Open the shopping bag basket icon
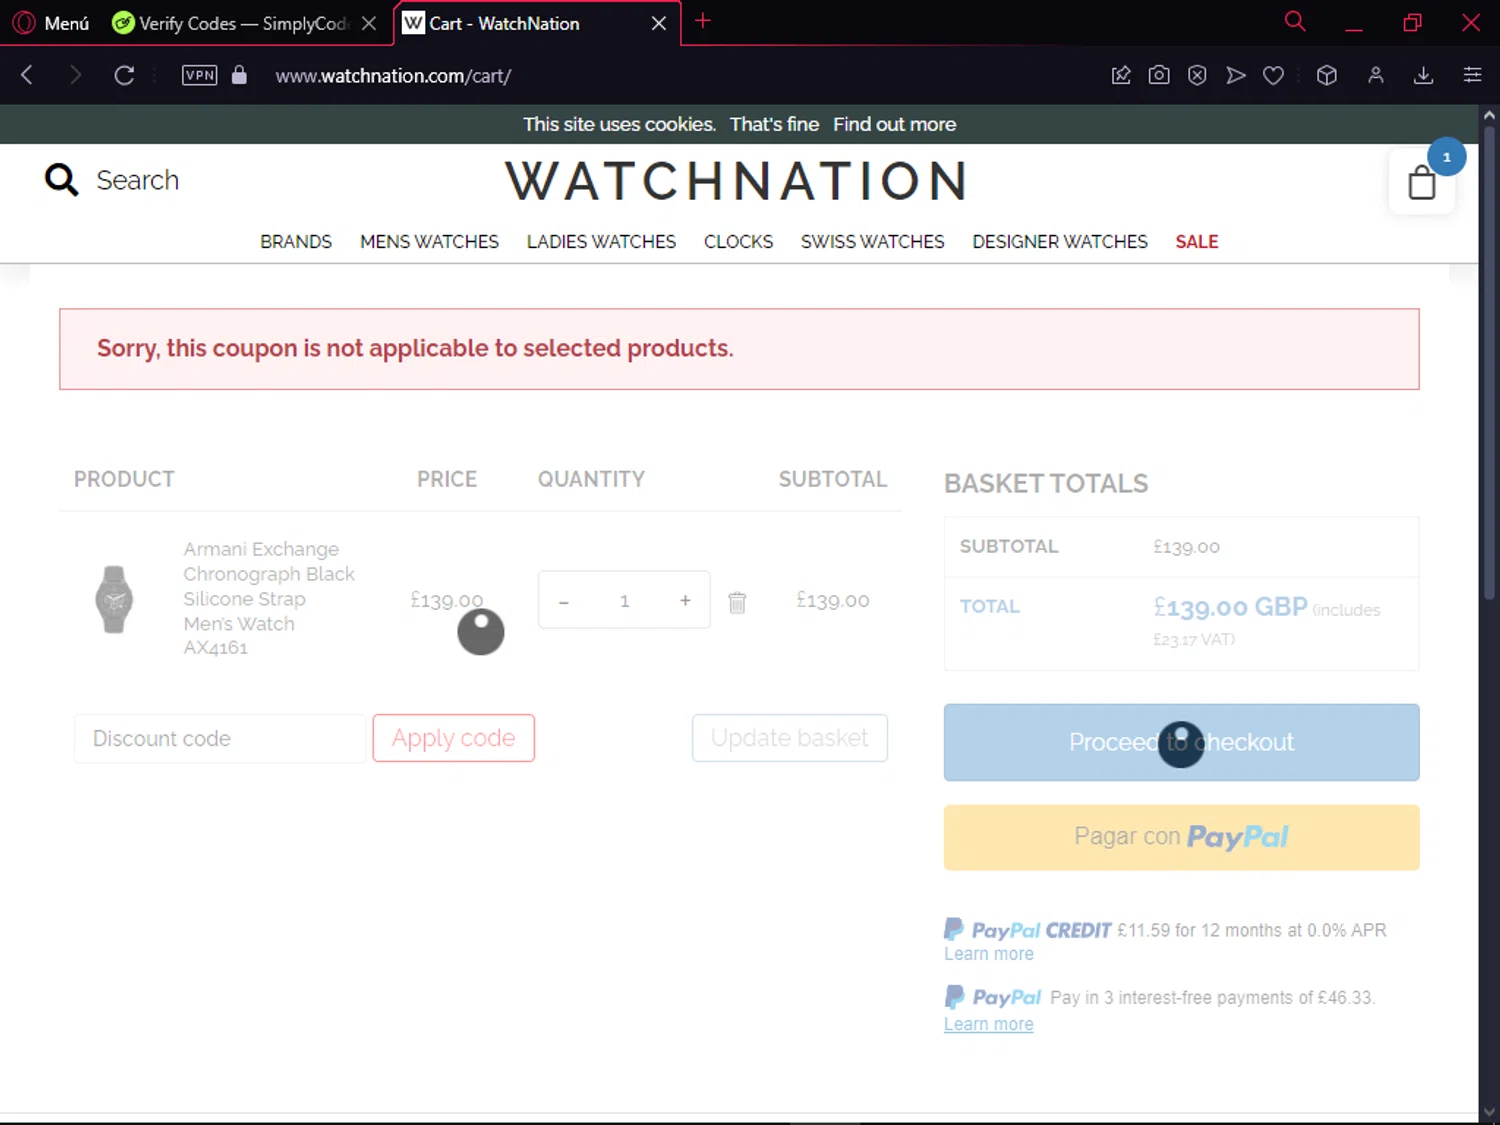Image resolution: width=1500 pixels, height=1125 pixels. (1421, 182)
